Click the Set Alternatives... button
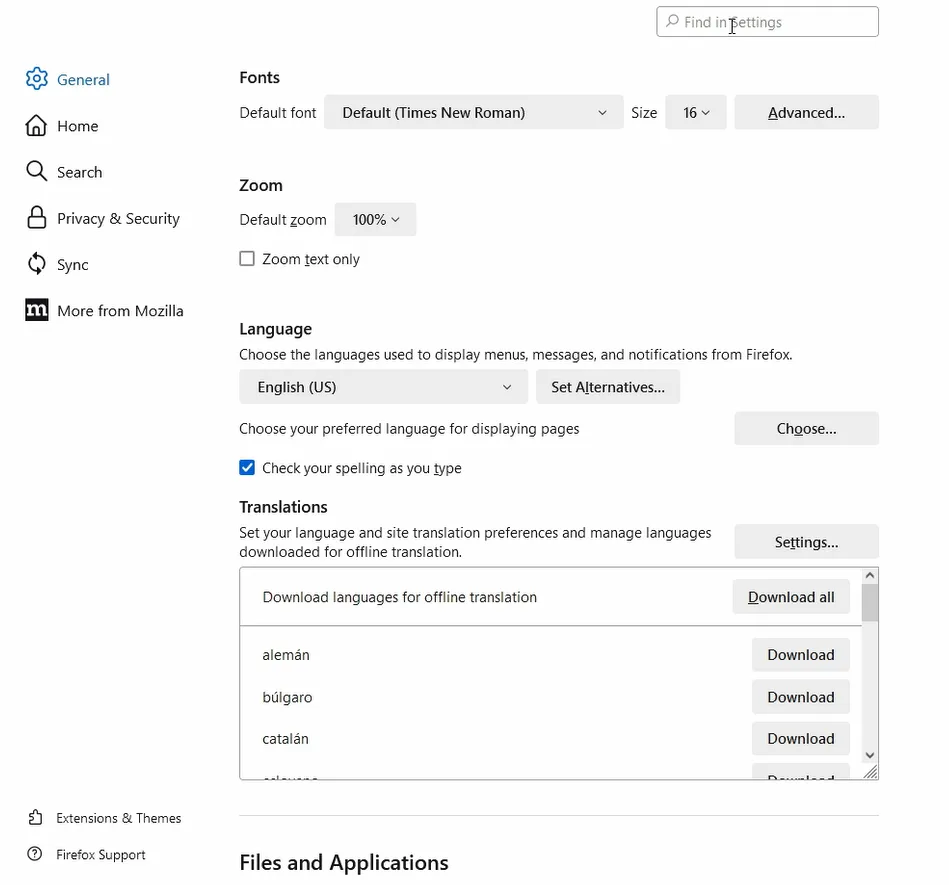 (608, 387)
